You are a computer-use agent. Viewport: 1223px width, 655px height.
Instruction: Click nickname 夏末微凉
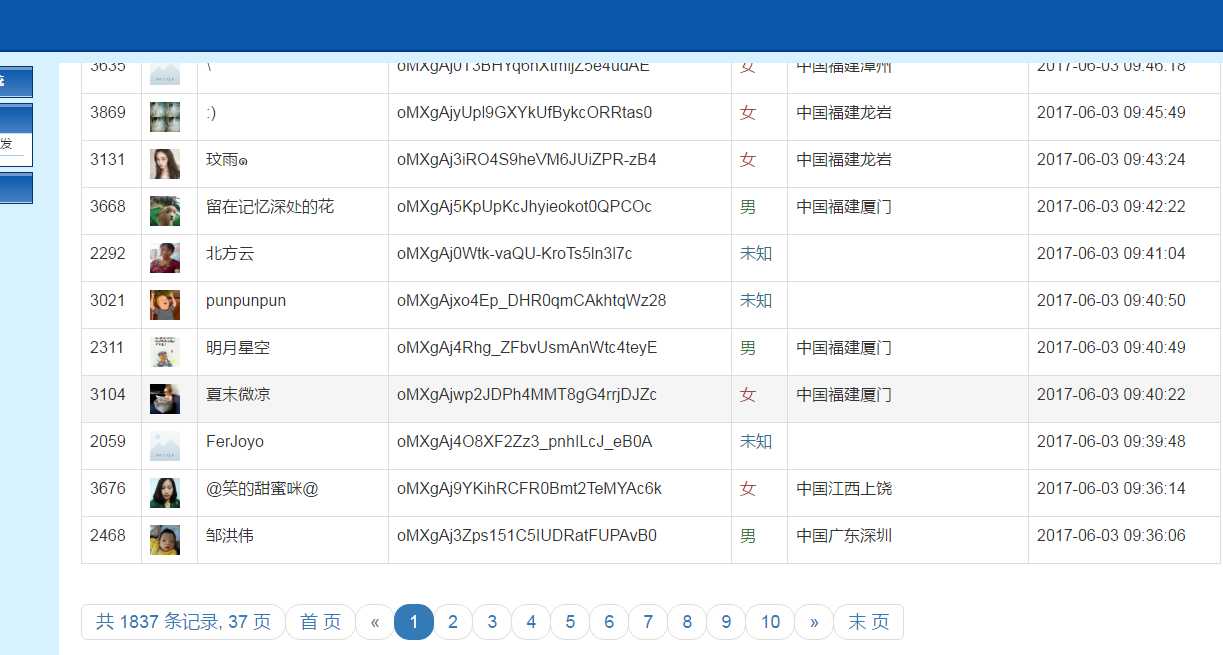click(238, 394)
